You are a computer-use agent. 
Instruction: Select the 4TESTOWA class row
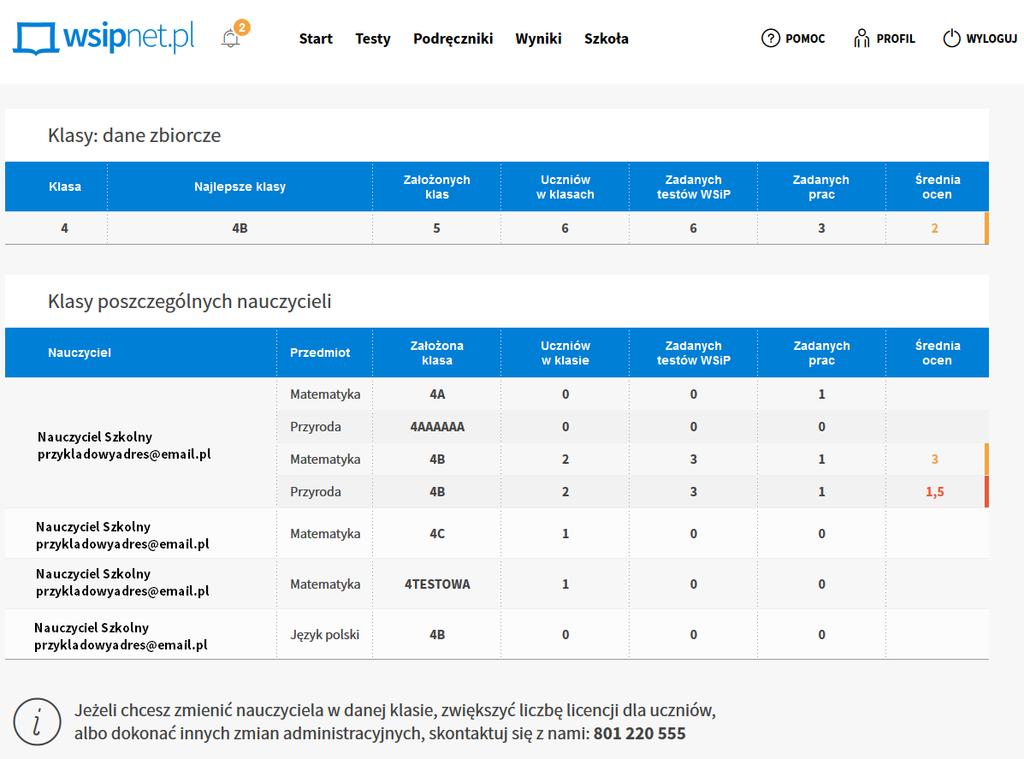click(497, 584)
